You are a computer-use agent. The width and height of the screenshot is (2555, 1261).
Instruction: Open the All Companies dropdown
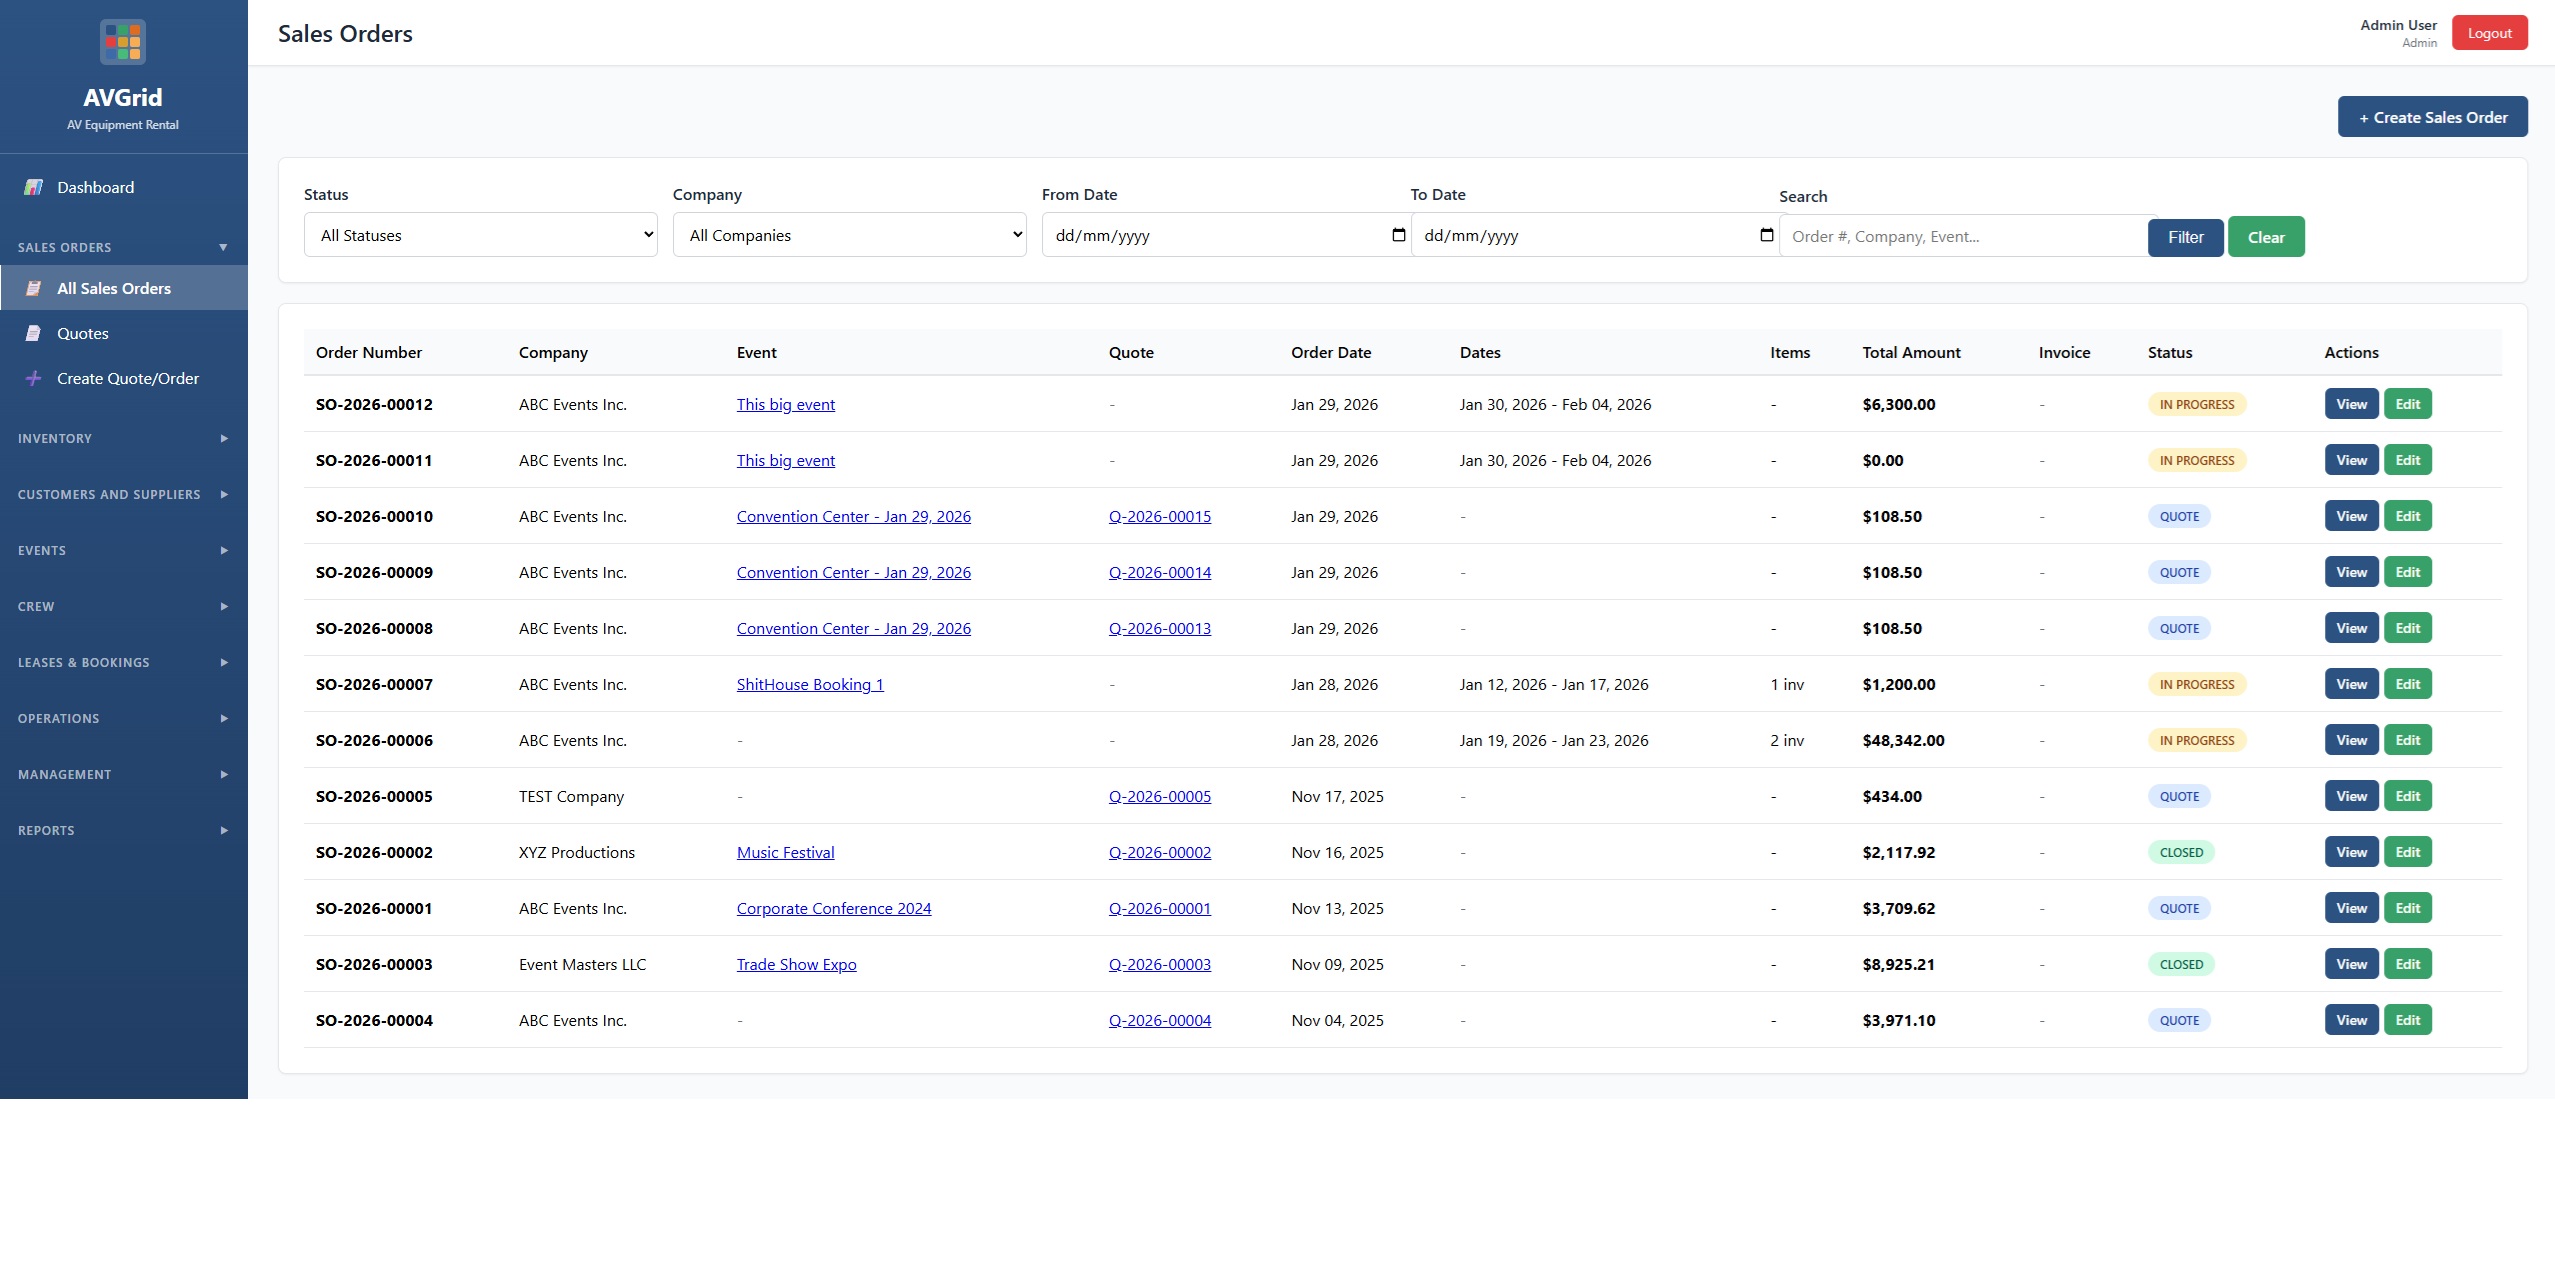(848, 234)
